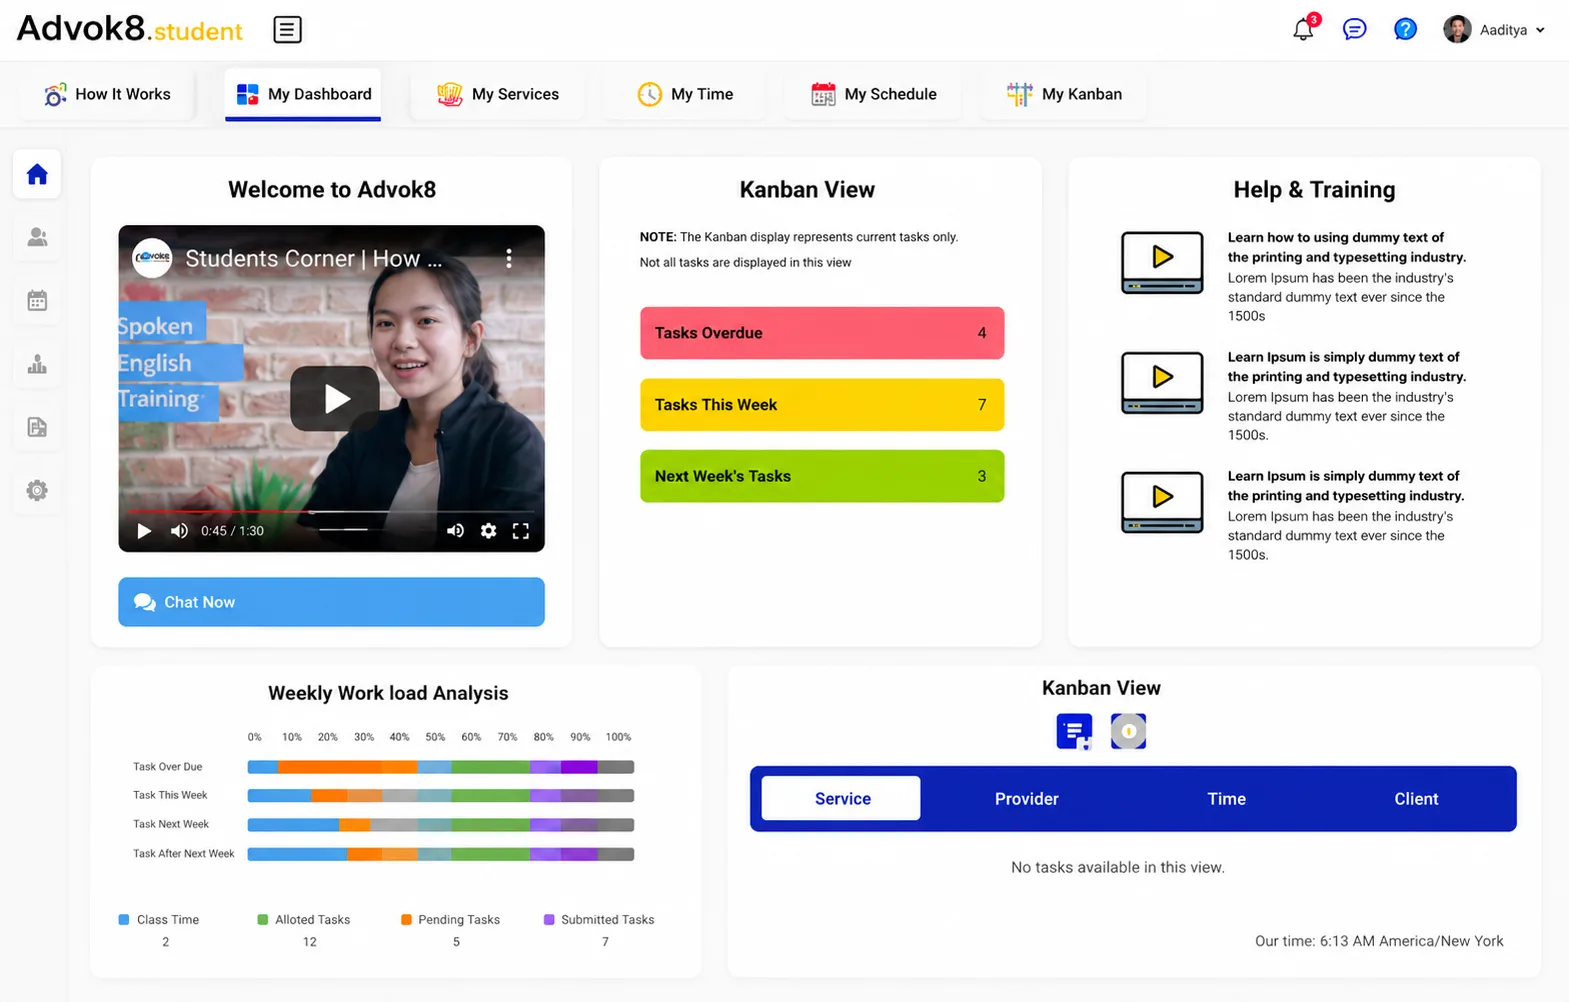Viewport: 1569px width, 1002px height.
Task: Click the Task Next Week workload bar
Action: click(441, 825)
